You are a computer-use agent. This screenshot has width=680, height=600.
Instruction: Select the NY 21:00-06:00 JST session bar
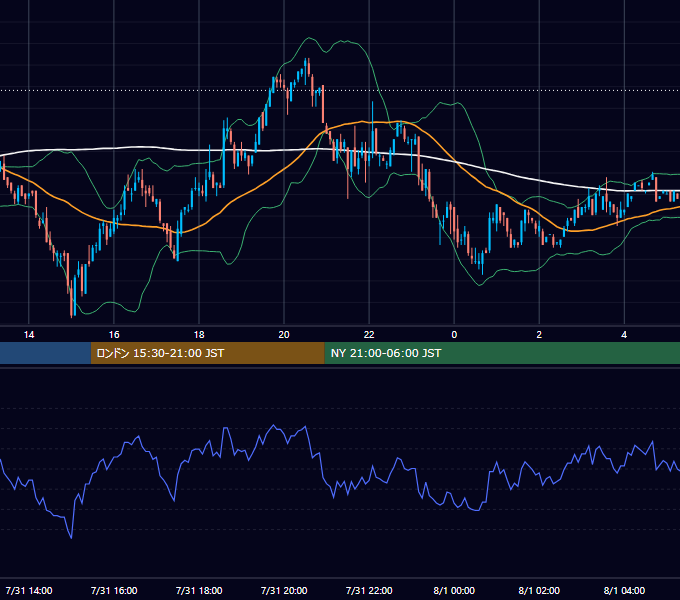pyautogui.click(x=502, y=353)
